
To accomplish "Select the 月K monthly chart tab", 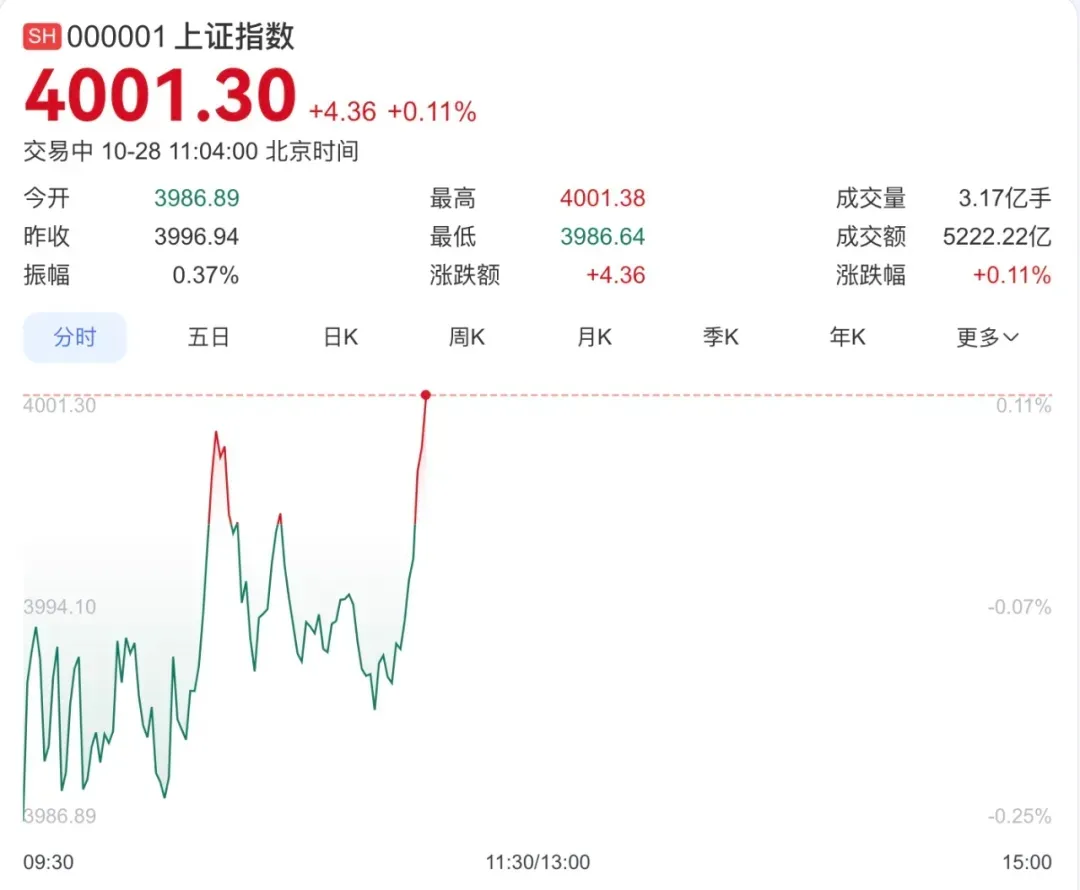I will click(594, 338).
